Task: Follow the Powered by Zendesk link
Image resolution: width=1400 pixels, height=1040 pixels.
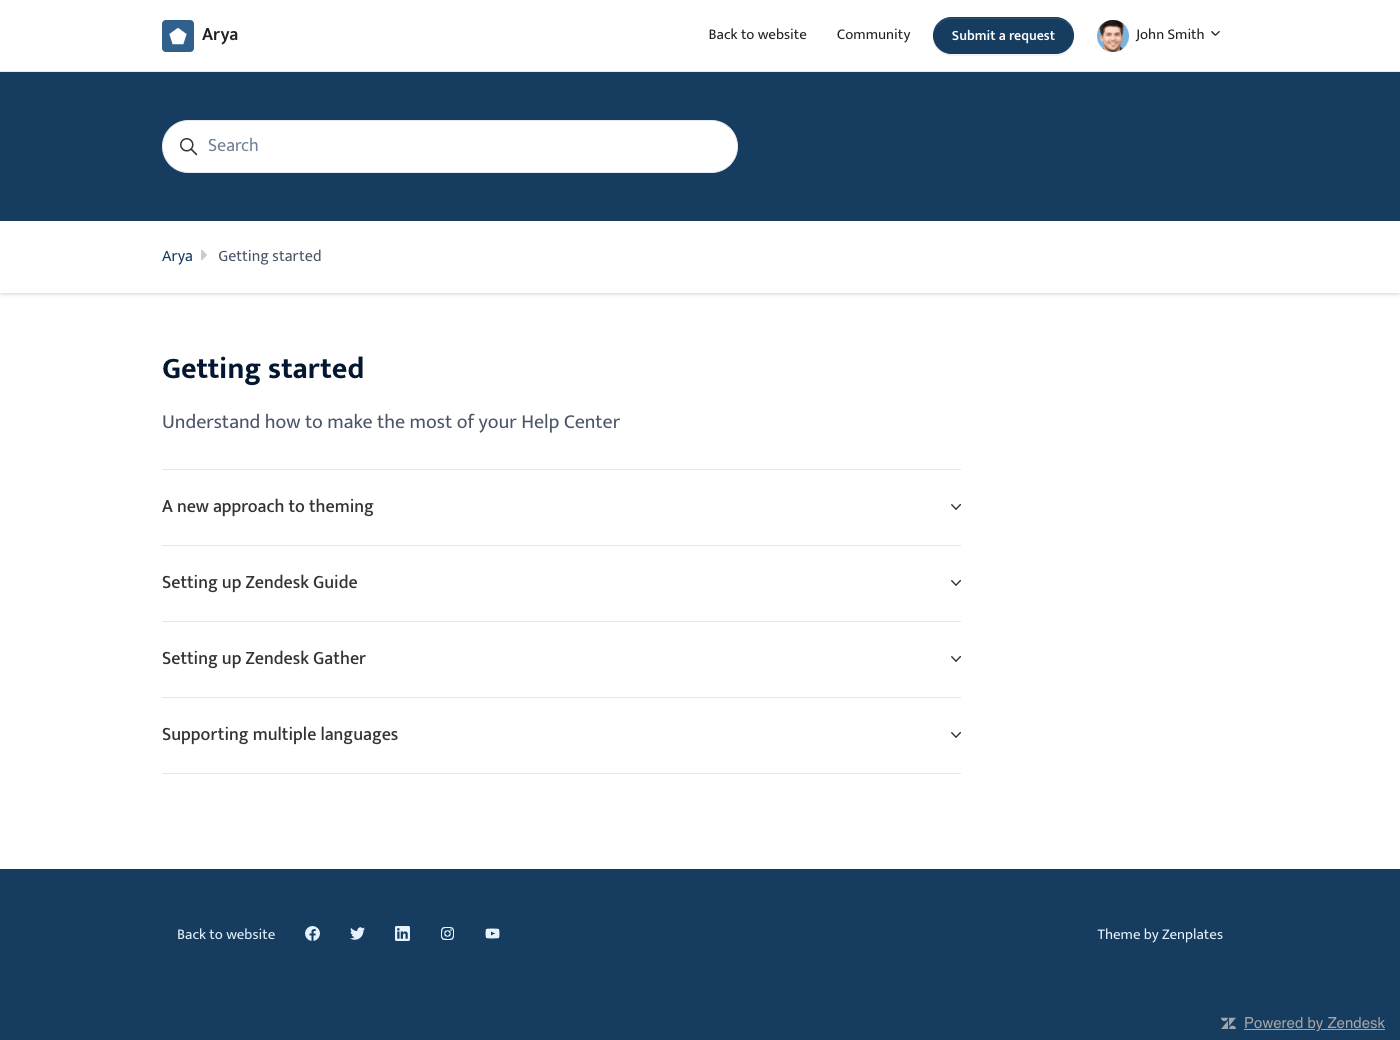Action: tap(1313, 1023)
